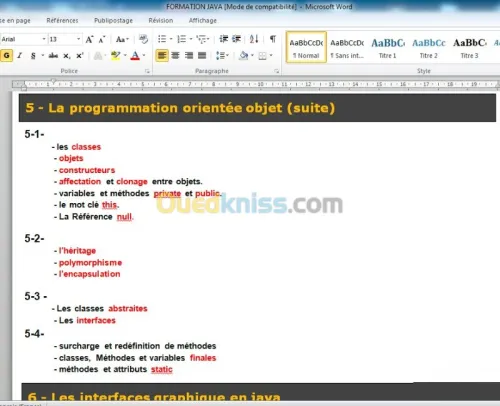Expand shading color dropdown arrow
This screenshot has width=500, height=406.
click(252, 55)
